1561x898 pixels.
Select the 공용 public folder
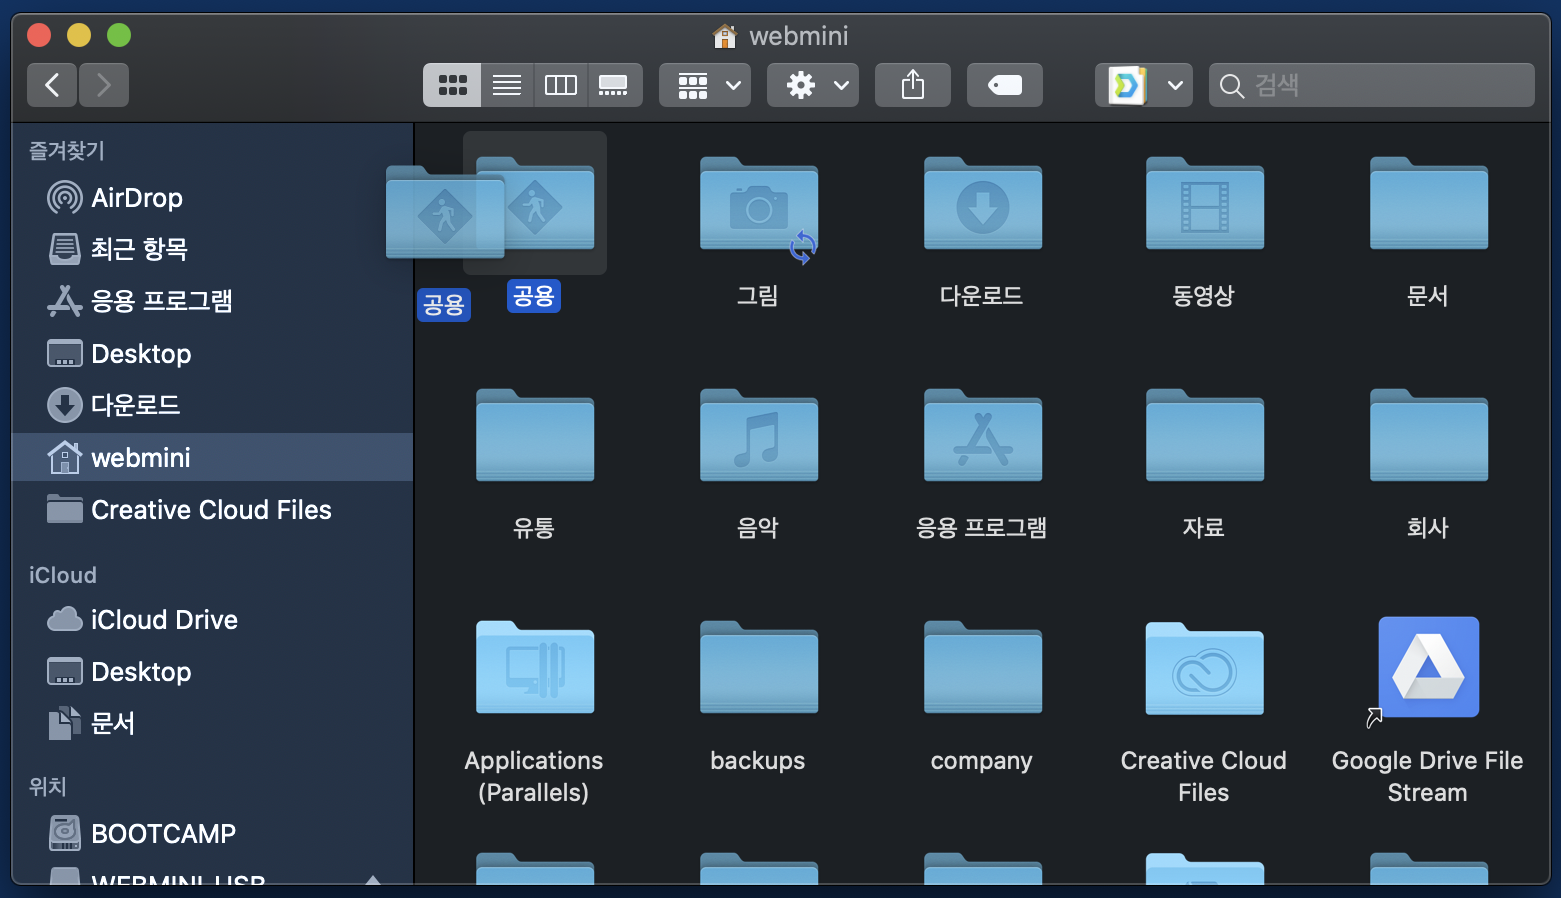535,203
